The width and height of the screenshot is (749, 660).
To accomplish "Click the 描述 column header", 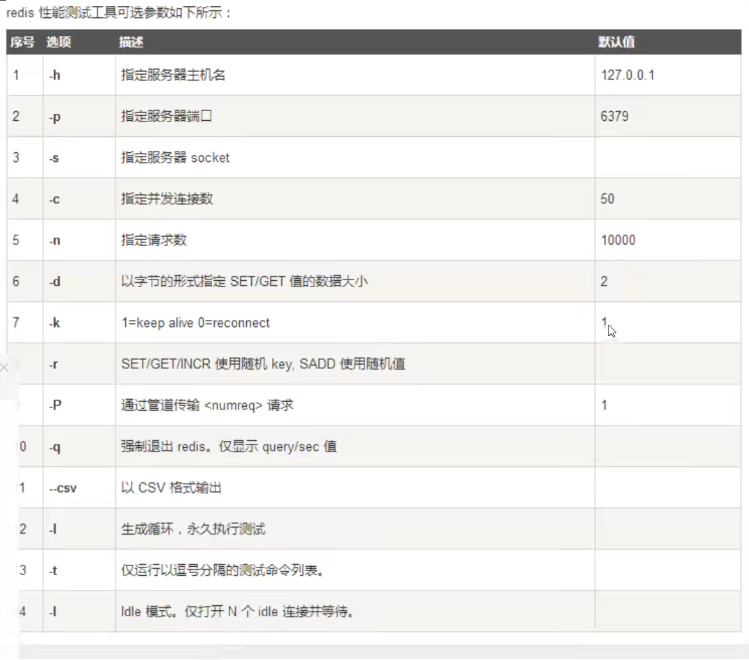I will click(x=131, y=42).
